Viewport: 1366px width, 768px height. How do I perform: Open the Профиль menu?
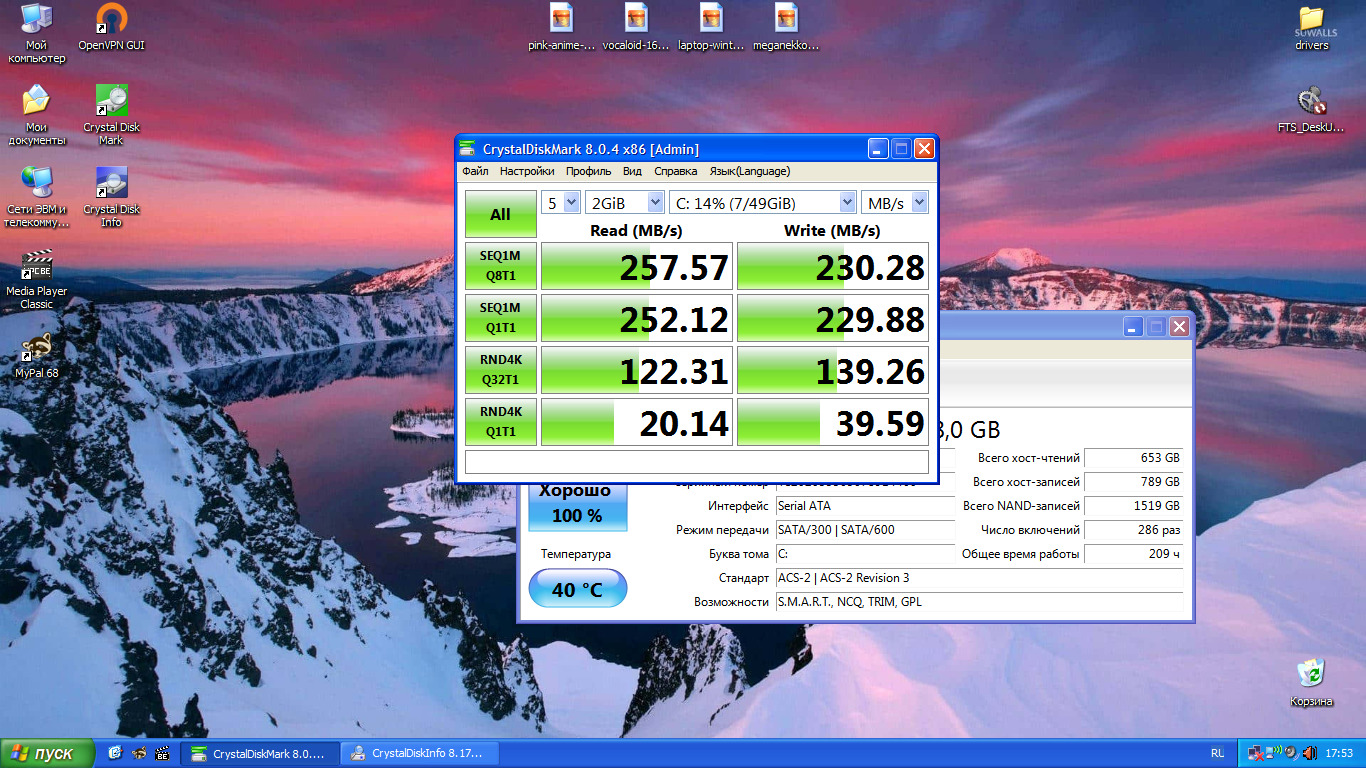coord(588,171)
